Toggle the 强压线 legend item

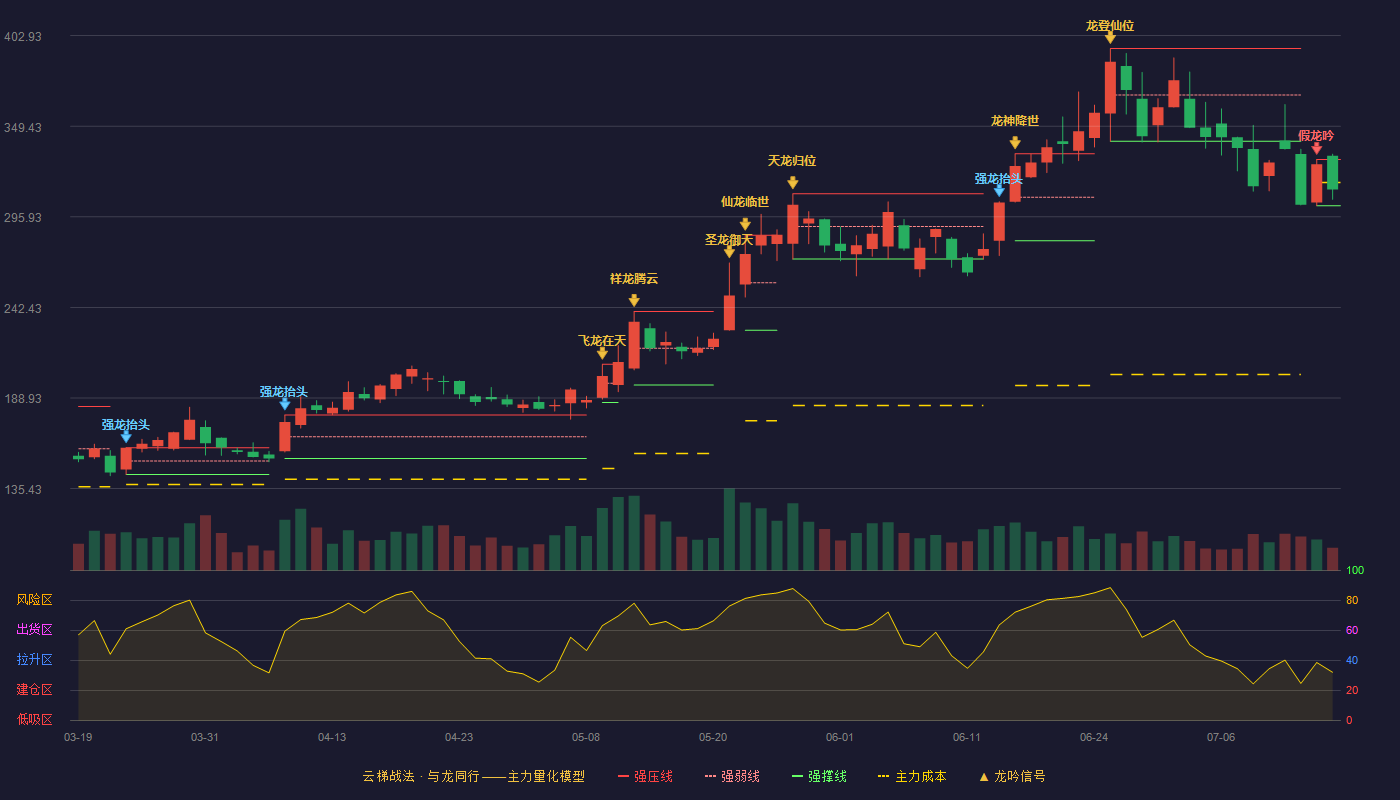click(645, 776)
